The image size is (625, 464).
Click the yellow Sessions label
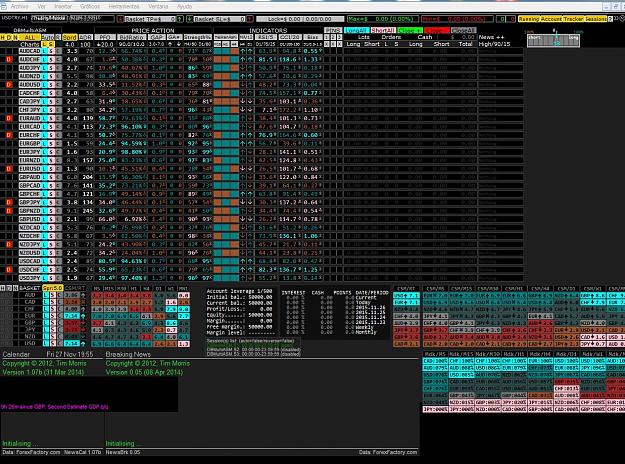[x=595, y=19]
